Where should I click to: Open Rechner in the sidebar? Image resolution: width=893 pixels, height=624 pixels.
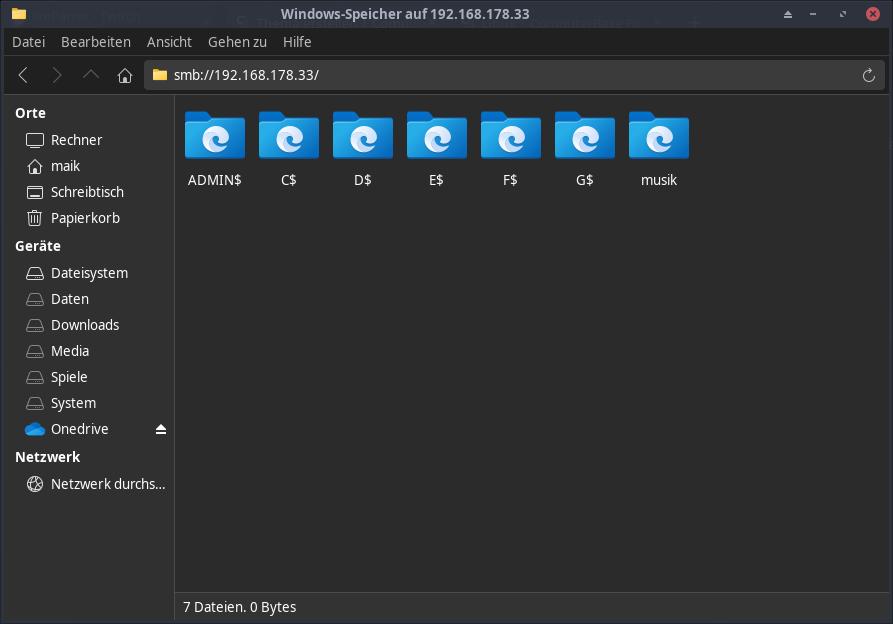point(90,140)
